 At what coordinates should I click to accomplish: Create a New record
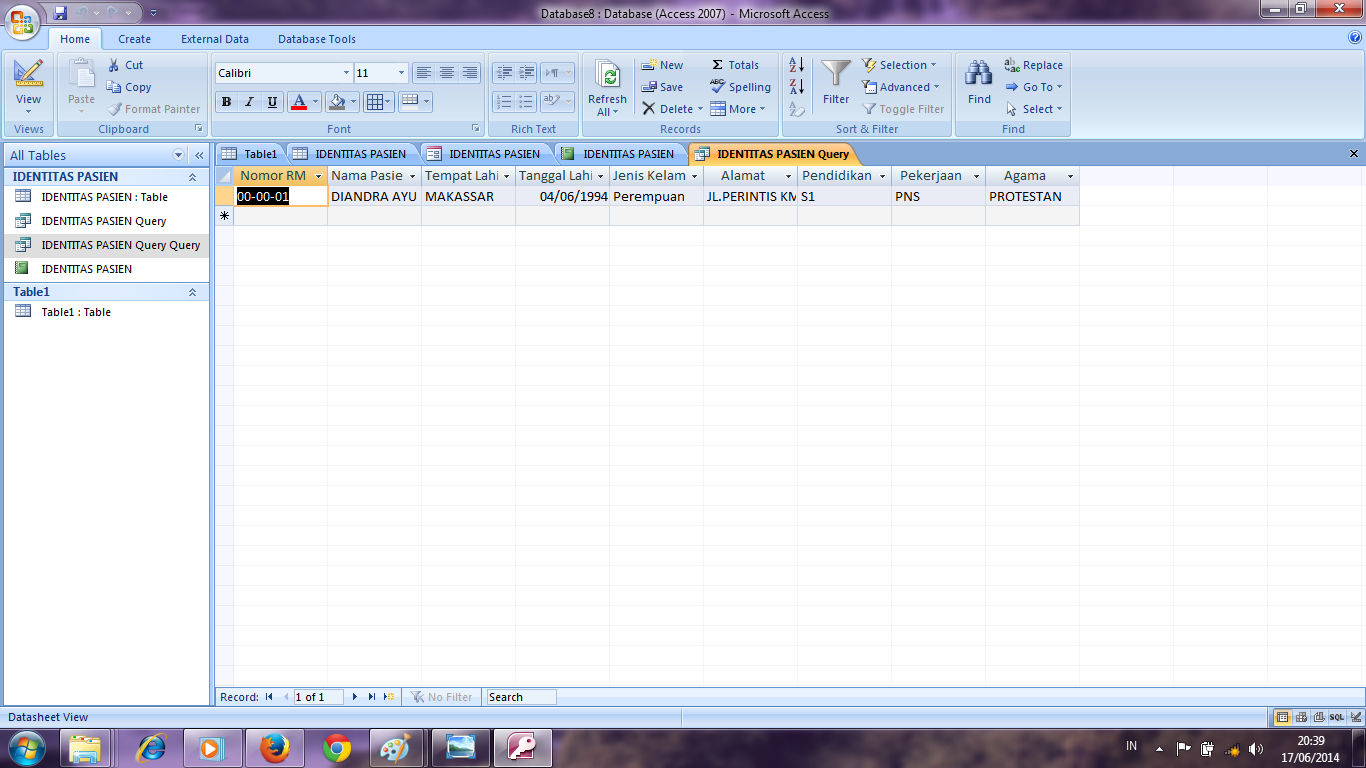662,65
